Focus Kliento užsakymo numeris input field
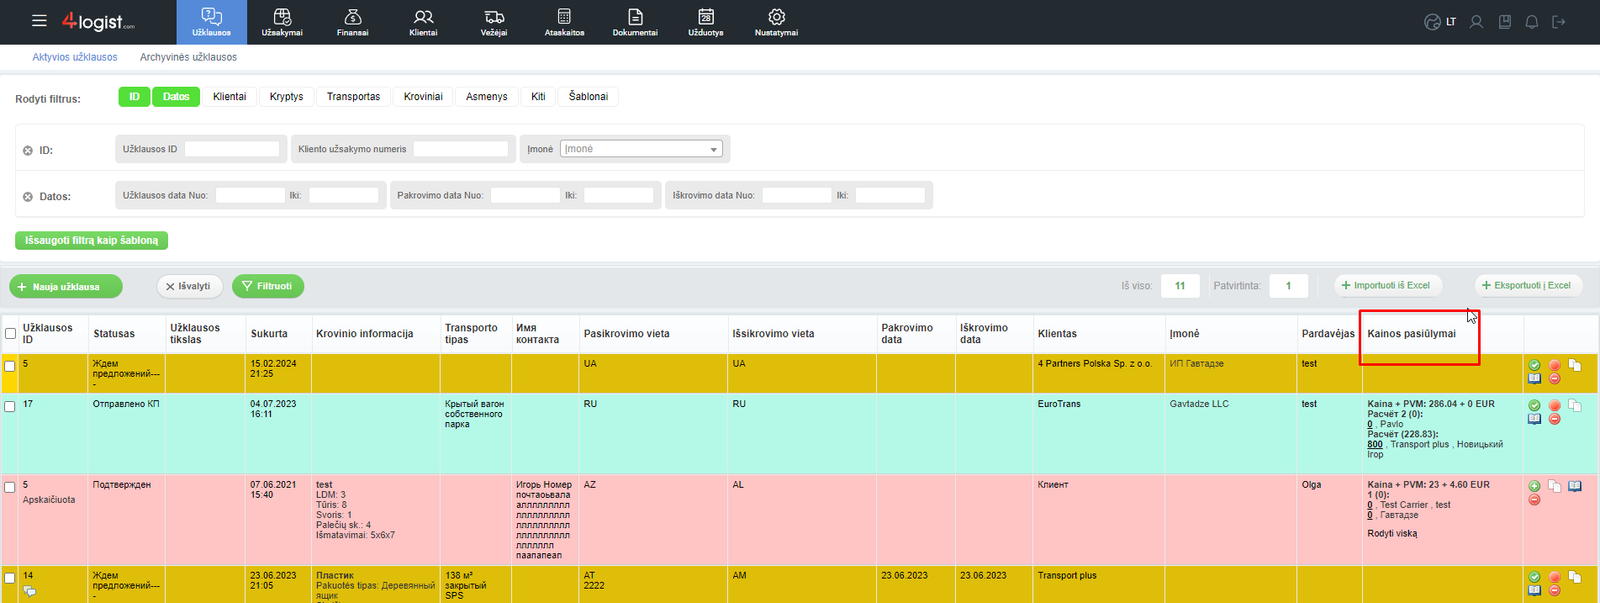 point(461,149)
